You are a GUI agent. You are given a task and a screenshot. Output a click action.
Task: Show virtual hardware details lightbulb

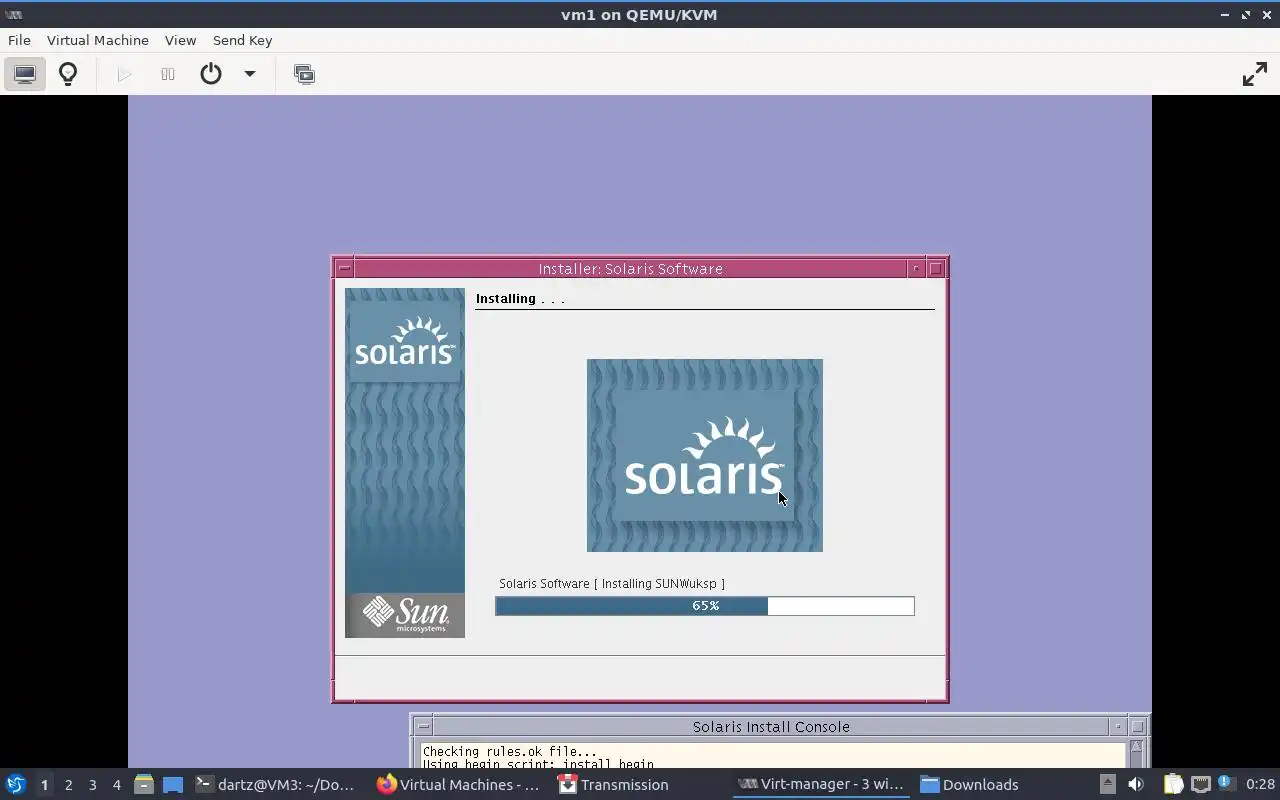[x=68, y=74]
